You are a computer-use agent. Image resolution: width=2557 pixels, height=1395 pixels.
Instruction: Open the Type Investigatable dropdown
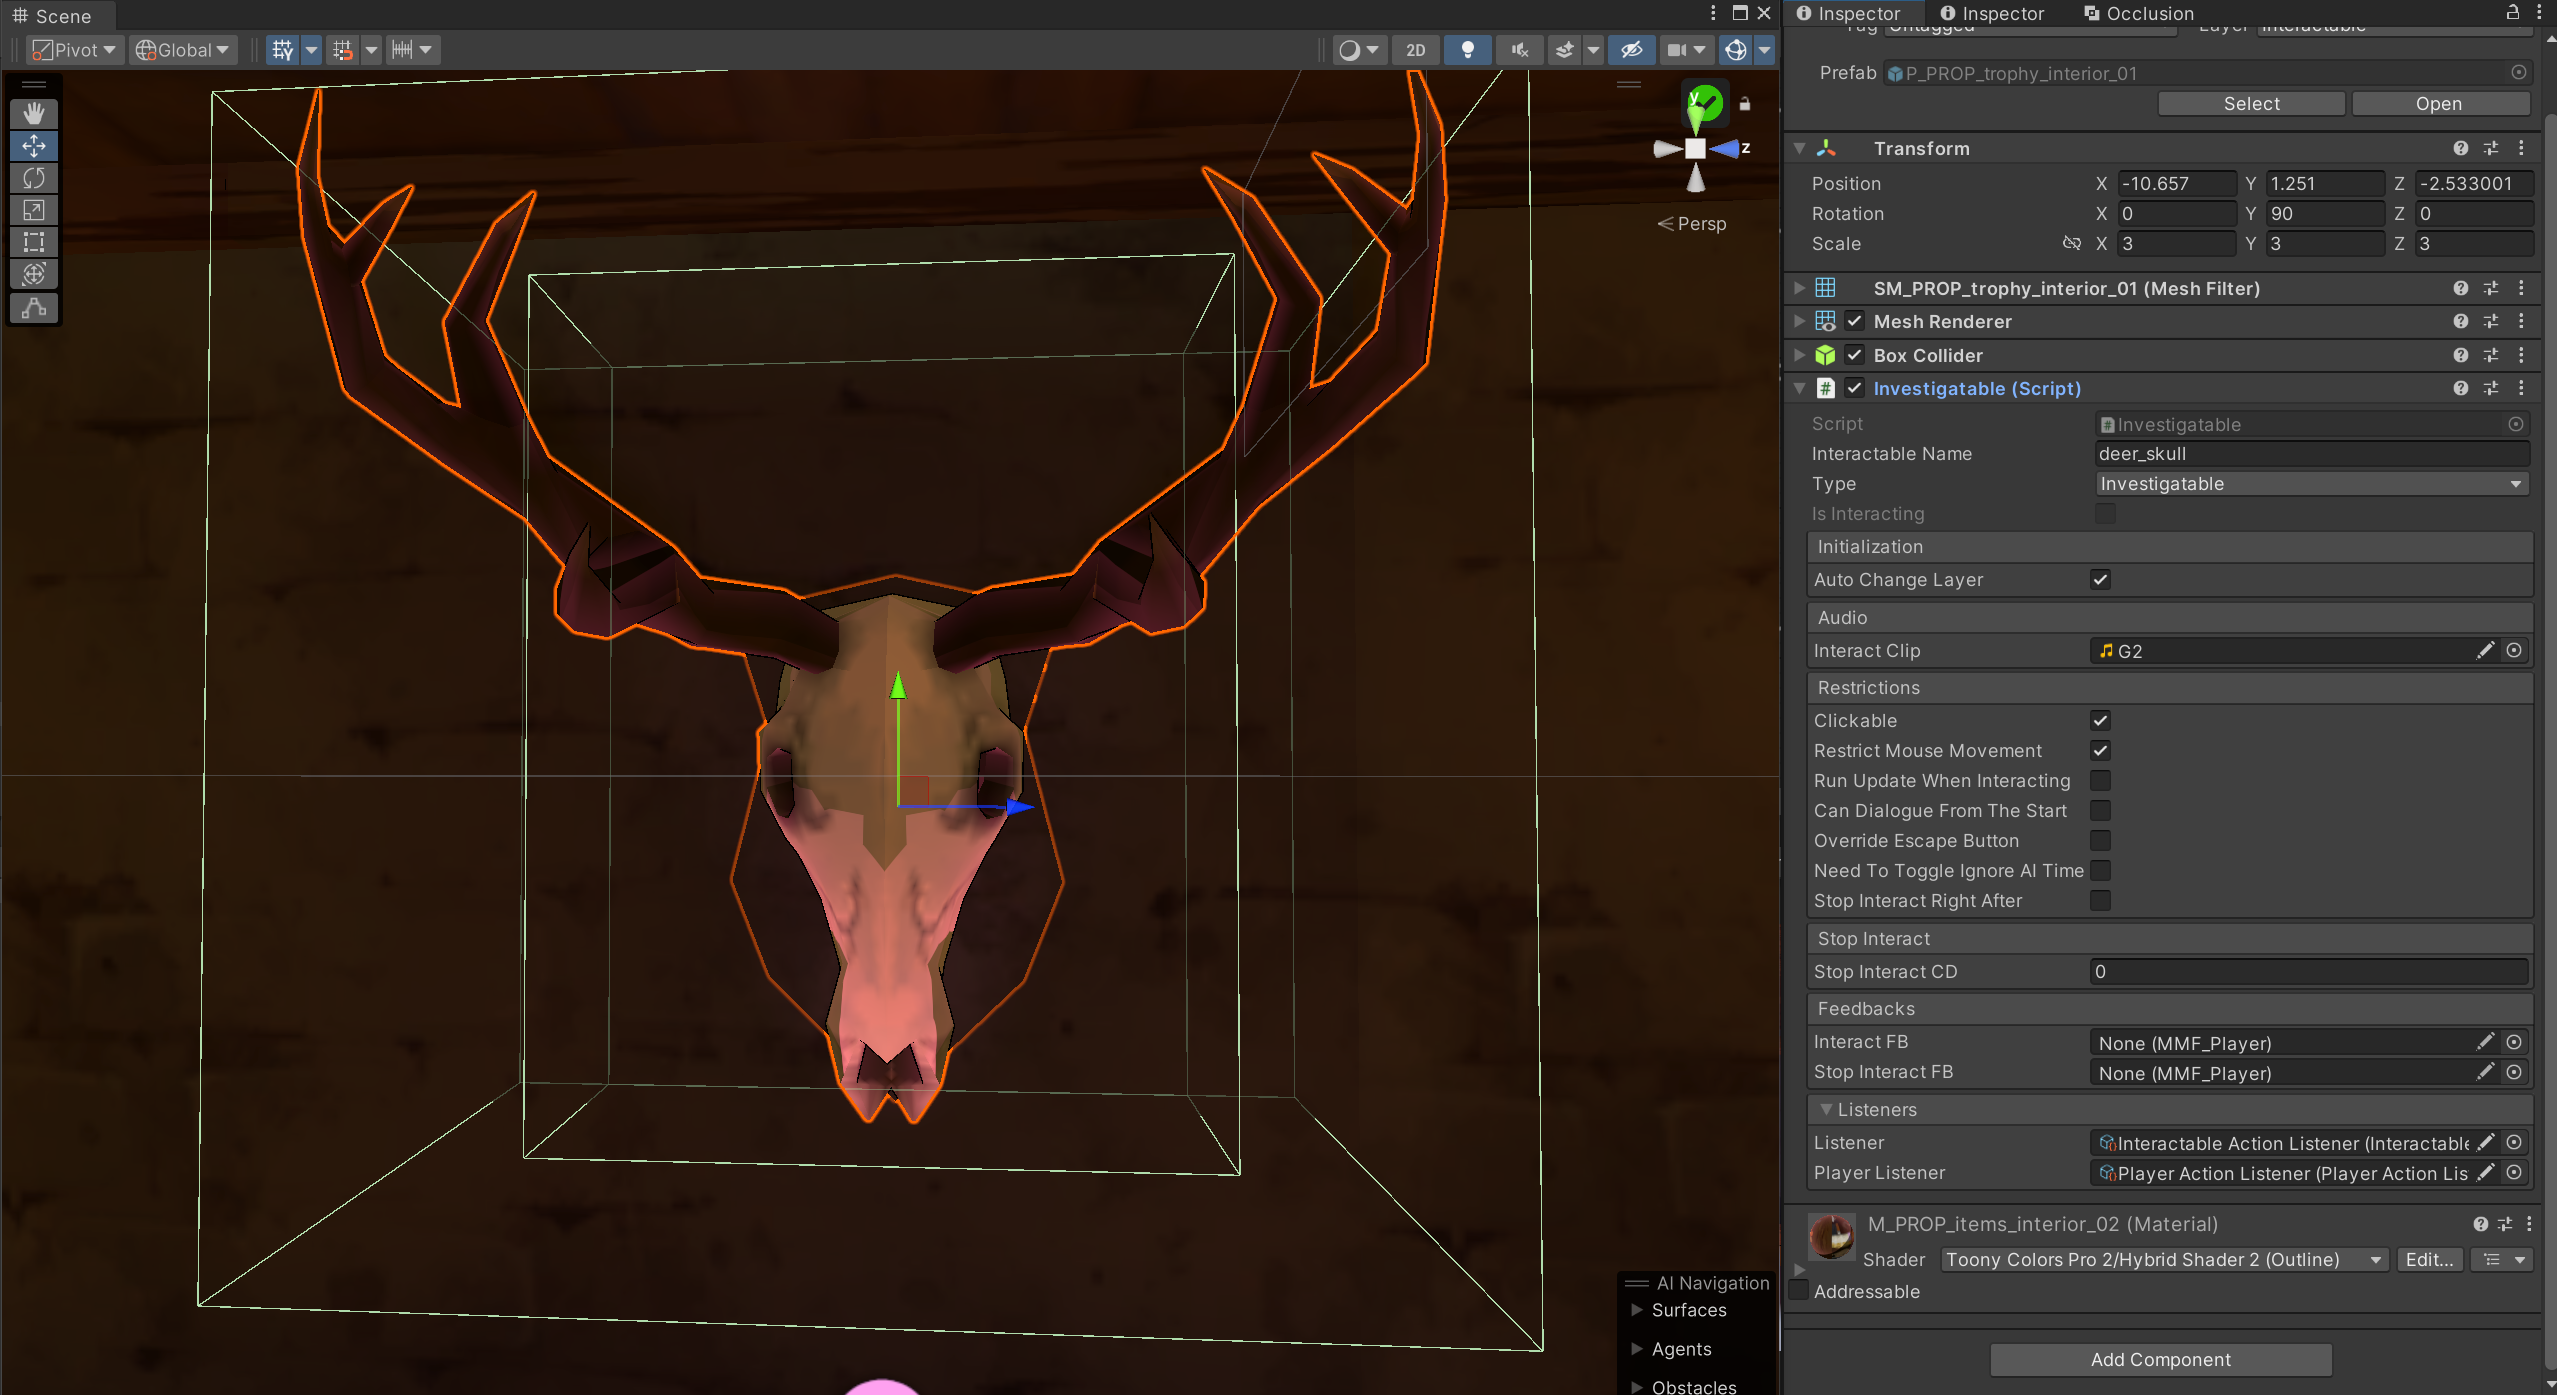[2310, 484]
